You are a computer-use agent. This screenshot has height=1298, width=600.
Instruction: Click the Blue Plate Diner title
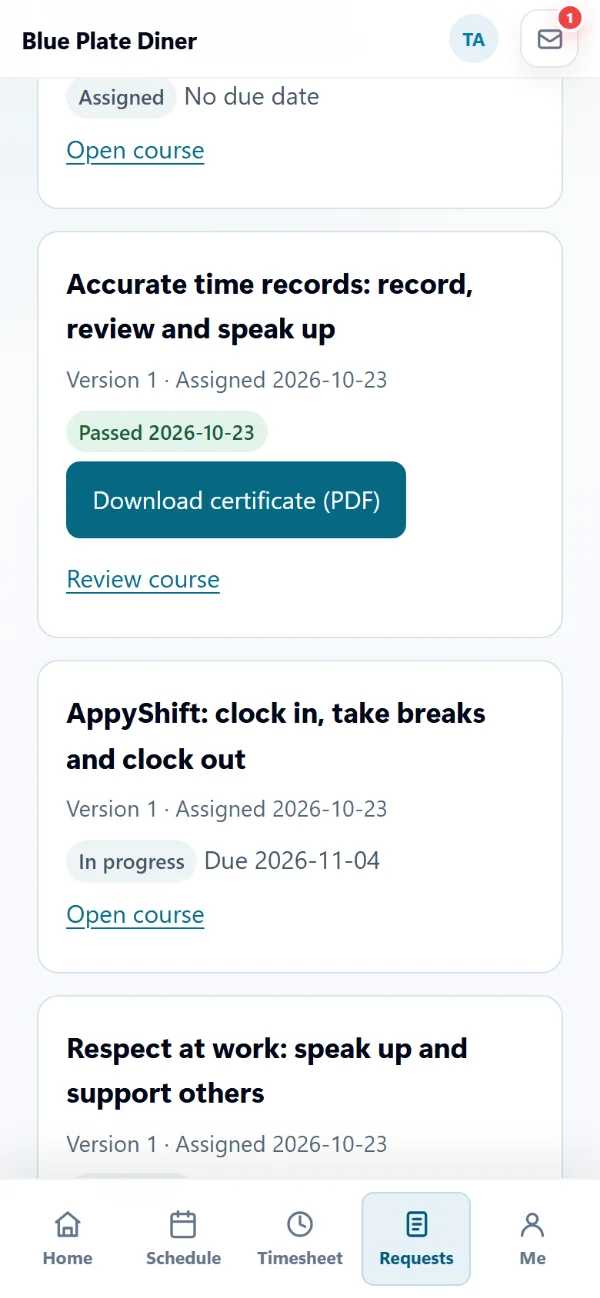pyautogui.click(x=109, y=41)
